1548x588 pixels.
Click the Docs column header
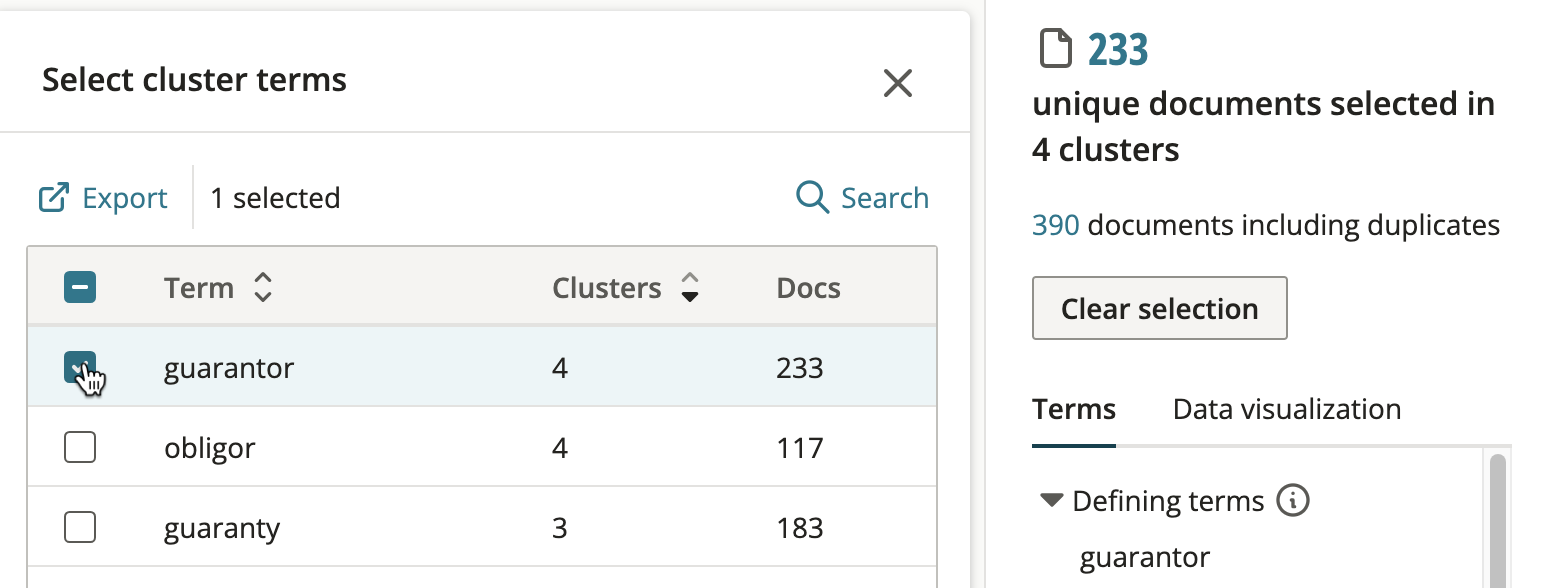click(808, 288)
